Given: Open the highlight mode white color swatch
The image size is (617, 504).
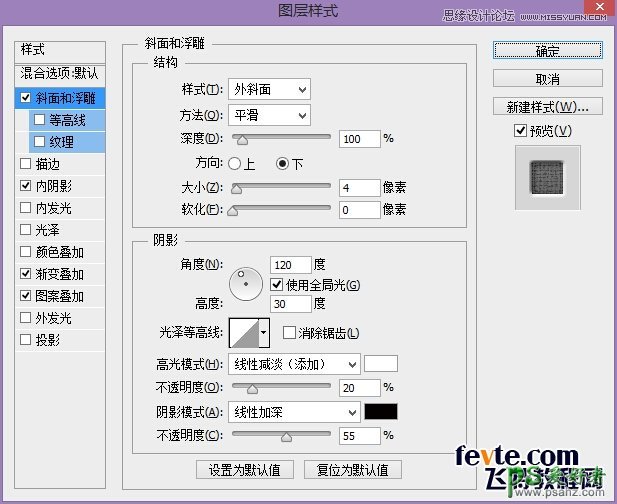Looking at the screenshot, I should (381, 364).
